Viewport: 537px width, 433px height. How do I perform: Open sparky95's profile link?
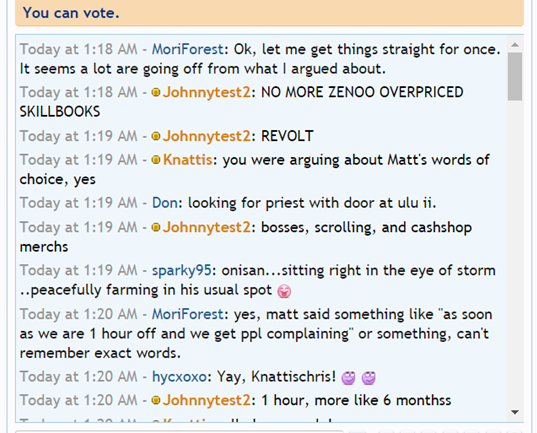182,270
